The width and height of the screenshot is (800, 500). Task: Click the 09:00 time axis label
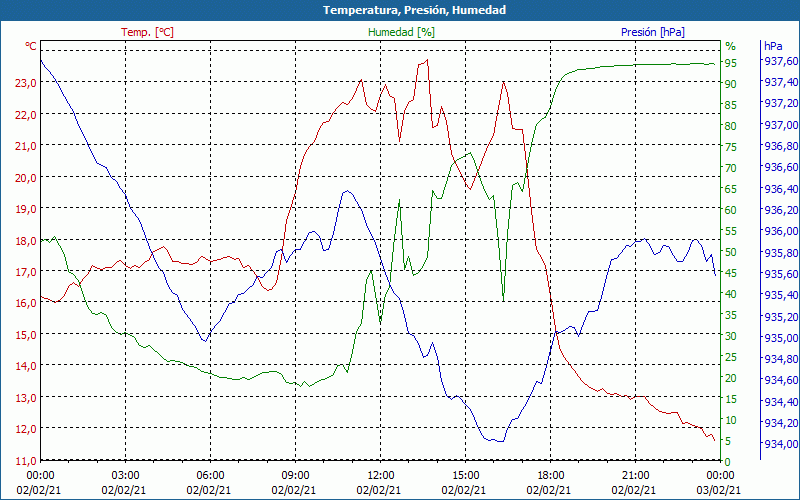tap(295, 476)
